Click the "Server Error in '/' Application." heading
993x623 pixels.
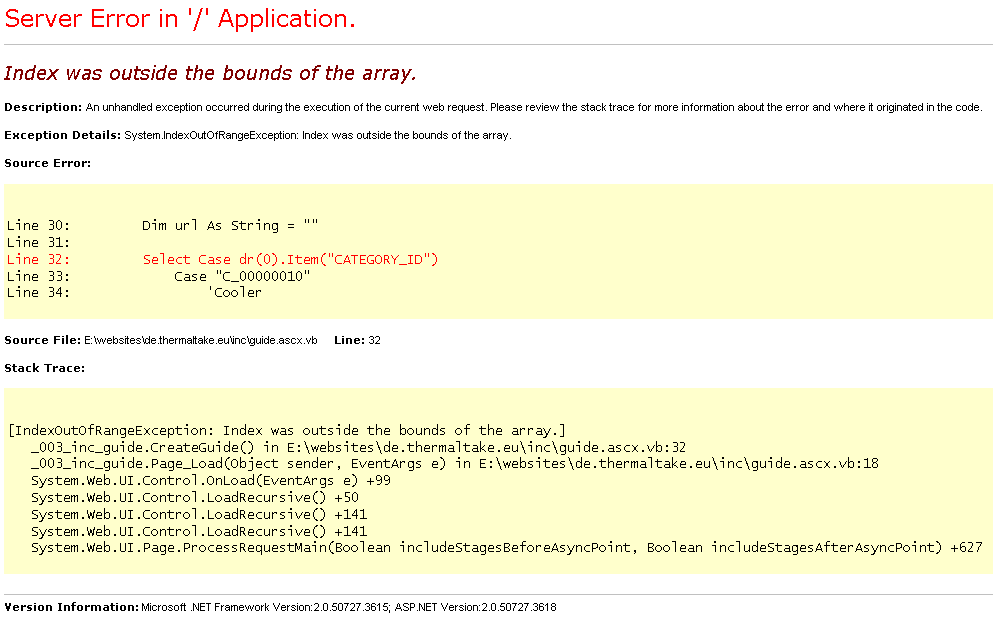pyautogui.click(x=180, y=19)
